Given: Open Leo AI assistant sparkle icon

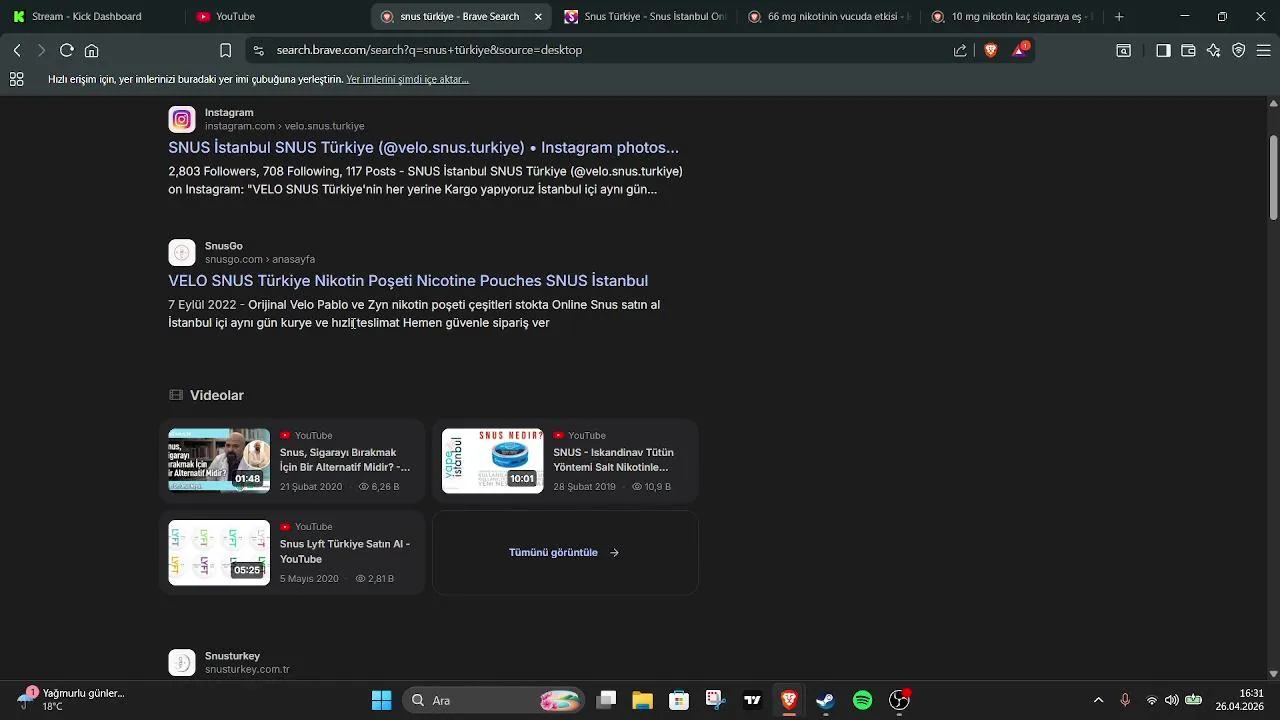Looking at the screenshot, I should (x=1213, y=50).
